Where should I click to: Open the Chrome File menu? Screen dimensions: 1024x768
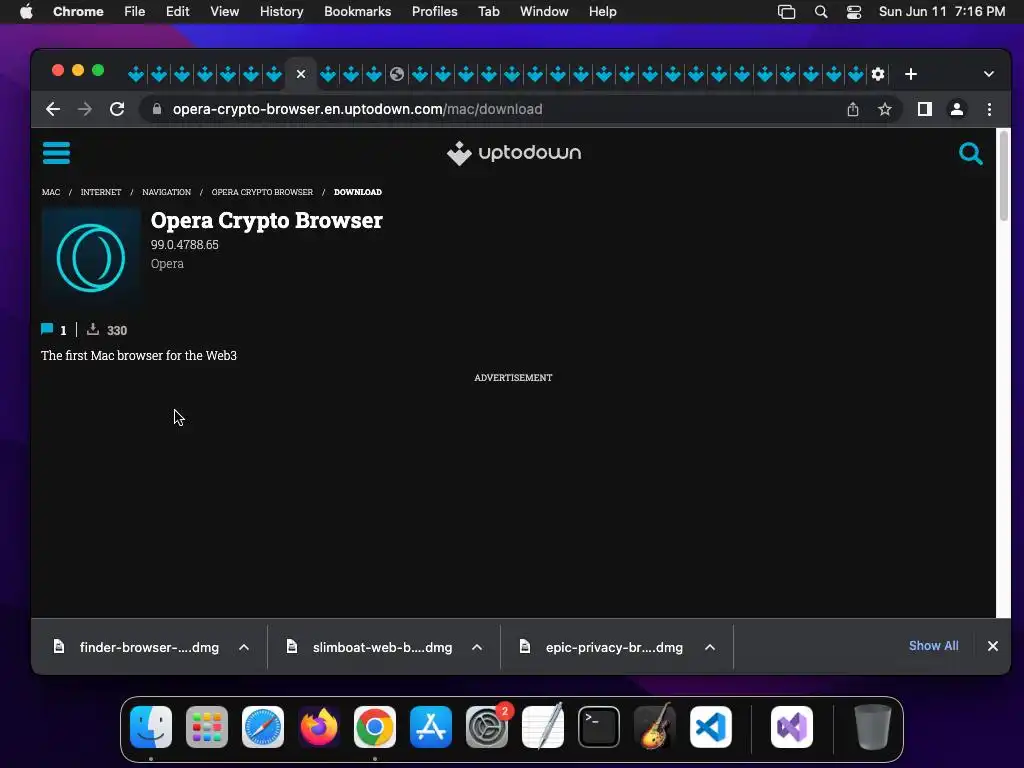coord(135,12)
